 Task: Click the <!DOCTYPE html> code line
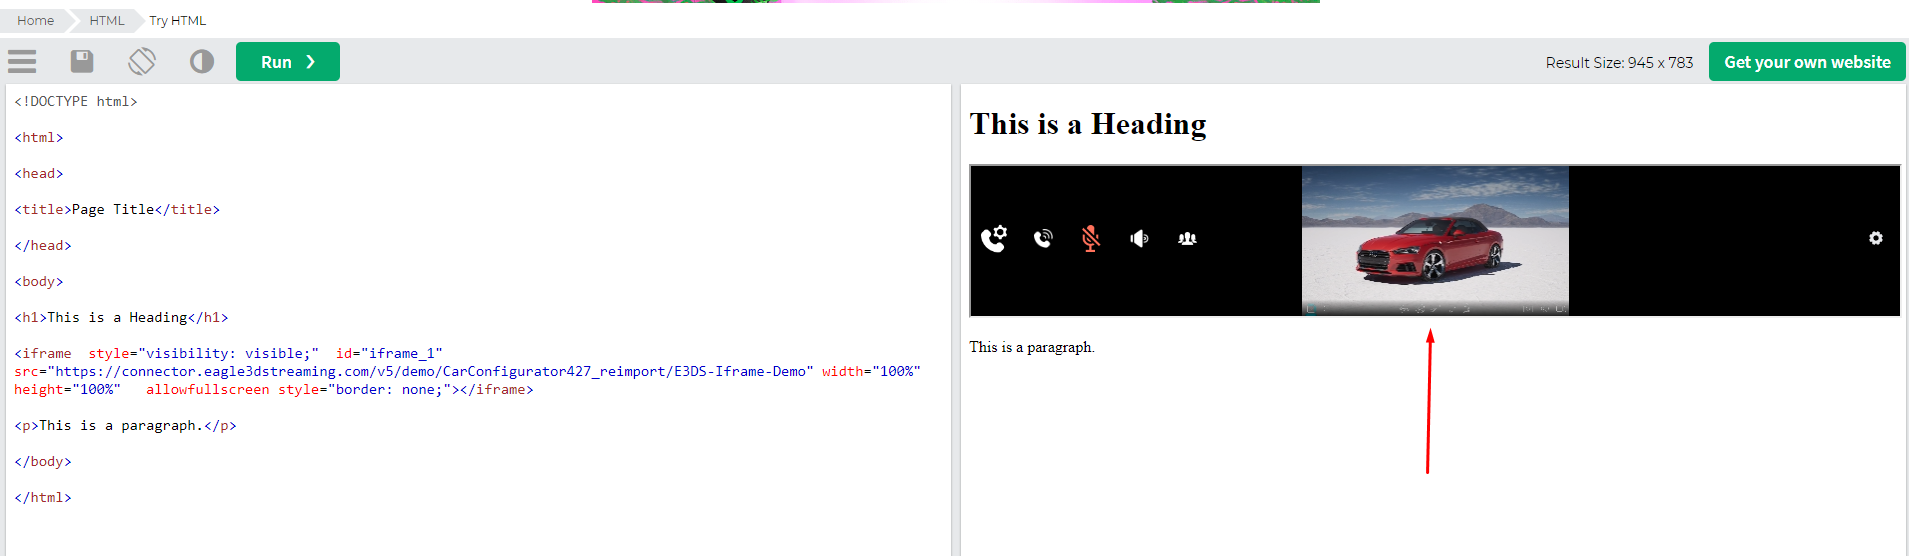pos(76,101)
